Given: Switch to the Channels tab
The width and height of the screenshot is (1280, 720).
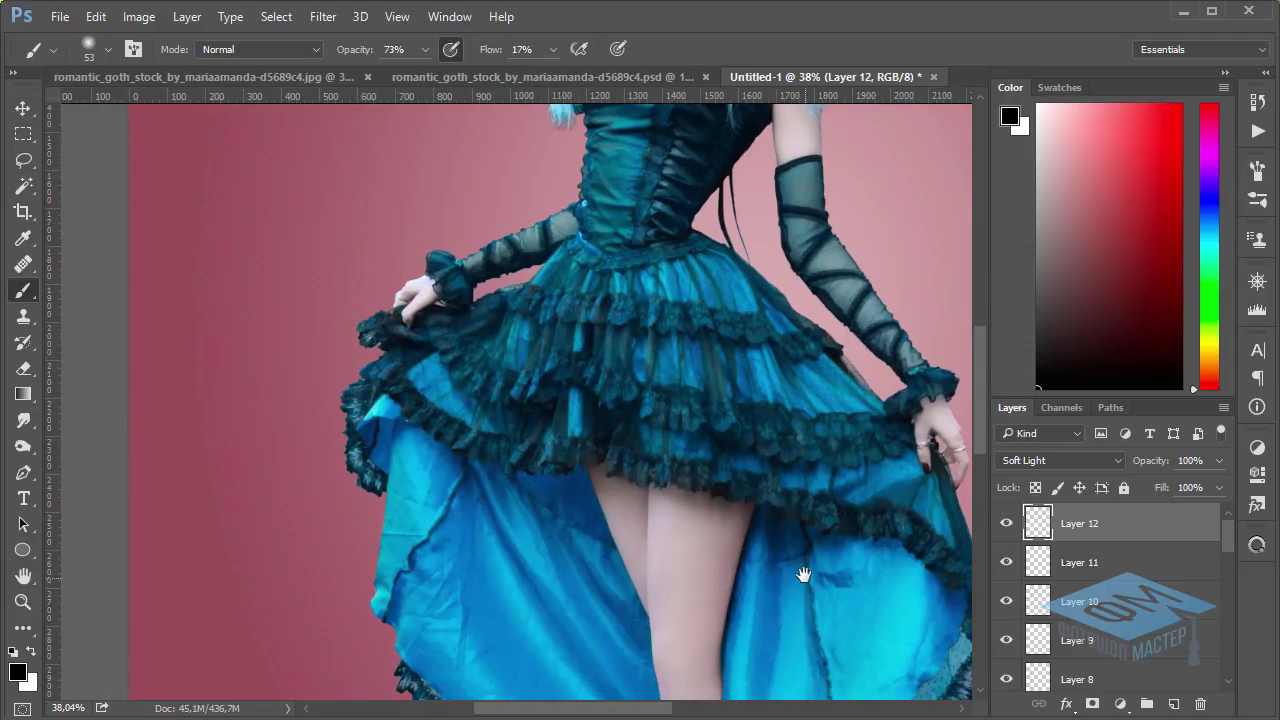Looking at the screenshot, I should pyautogui.click(x=1061, y=407).
